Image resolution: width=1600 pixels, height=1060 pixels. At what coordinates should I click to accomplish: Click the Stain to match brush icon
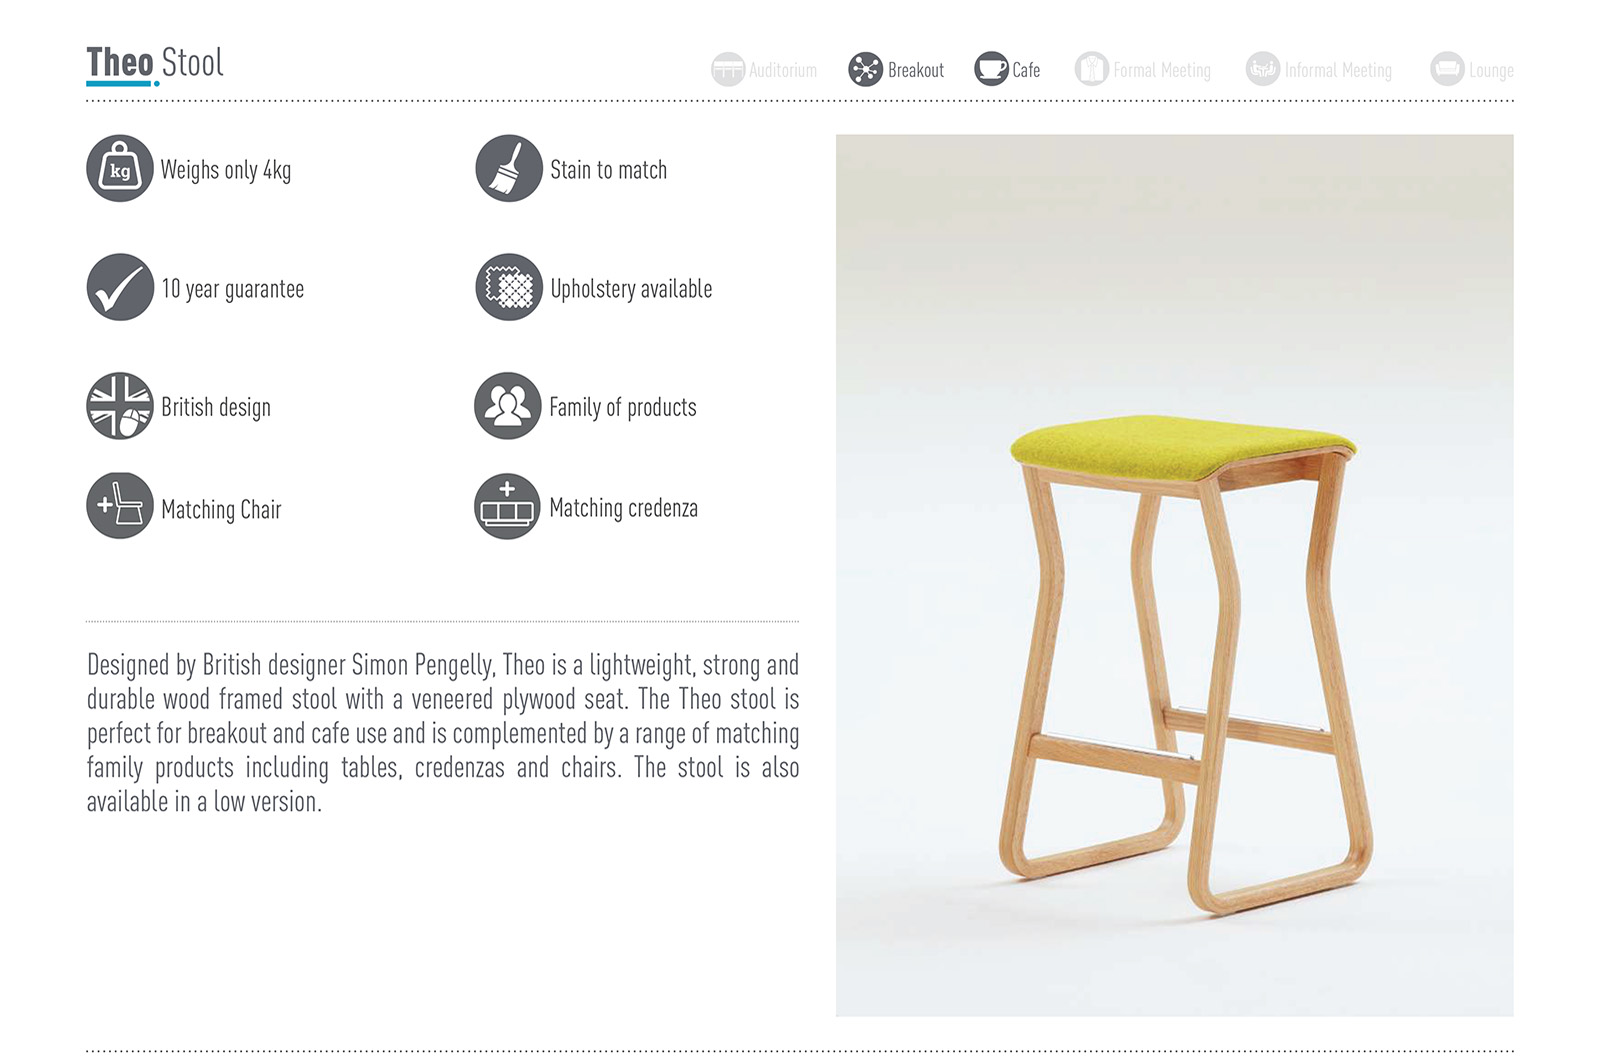pos(508,168)
